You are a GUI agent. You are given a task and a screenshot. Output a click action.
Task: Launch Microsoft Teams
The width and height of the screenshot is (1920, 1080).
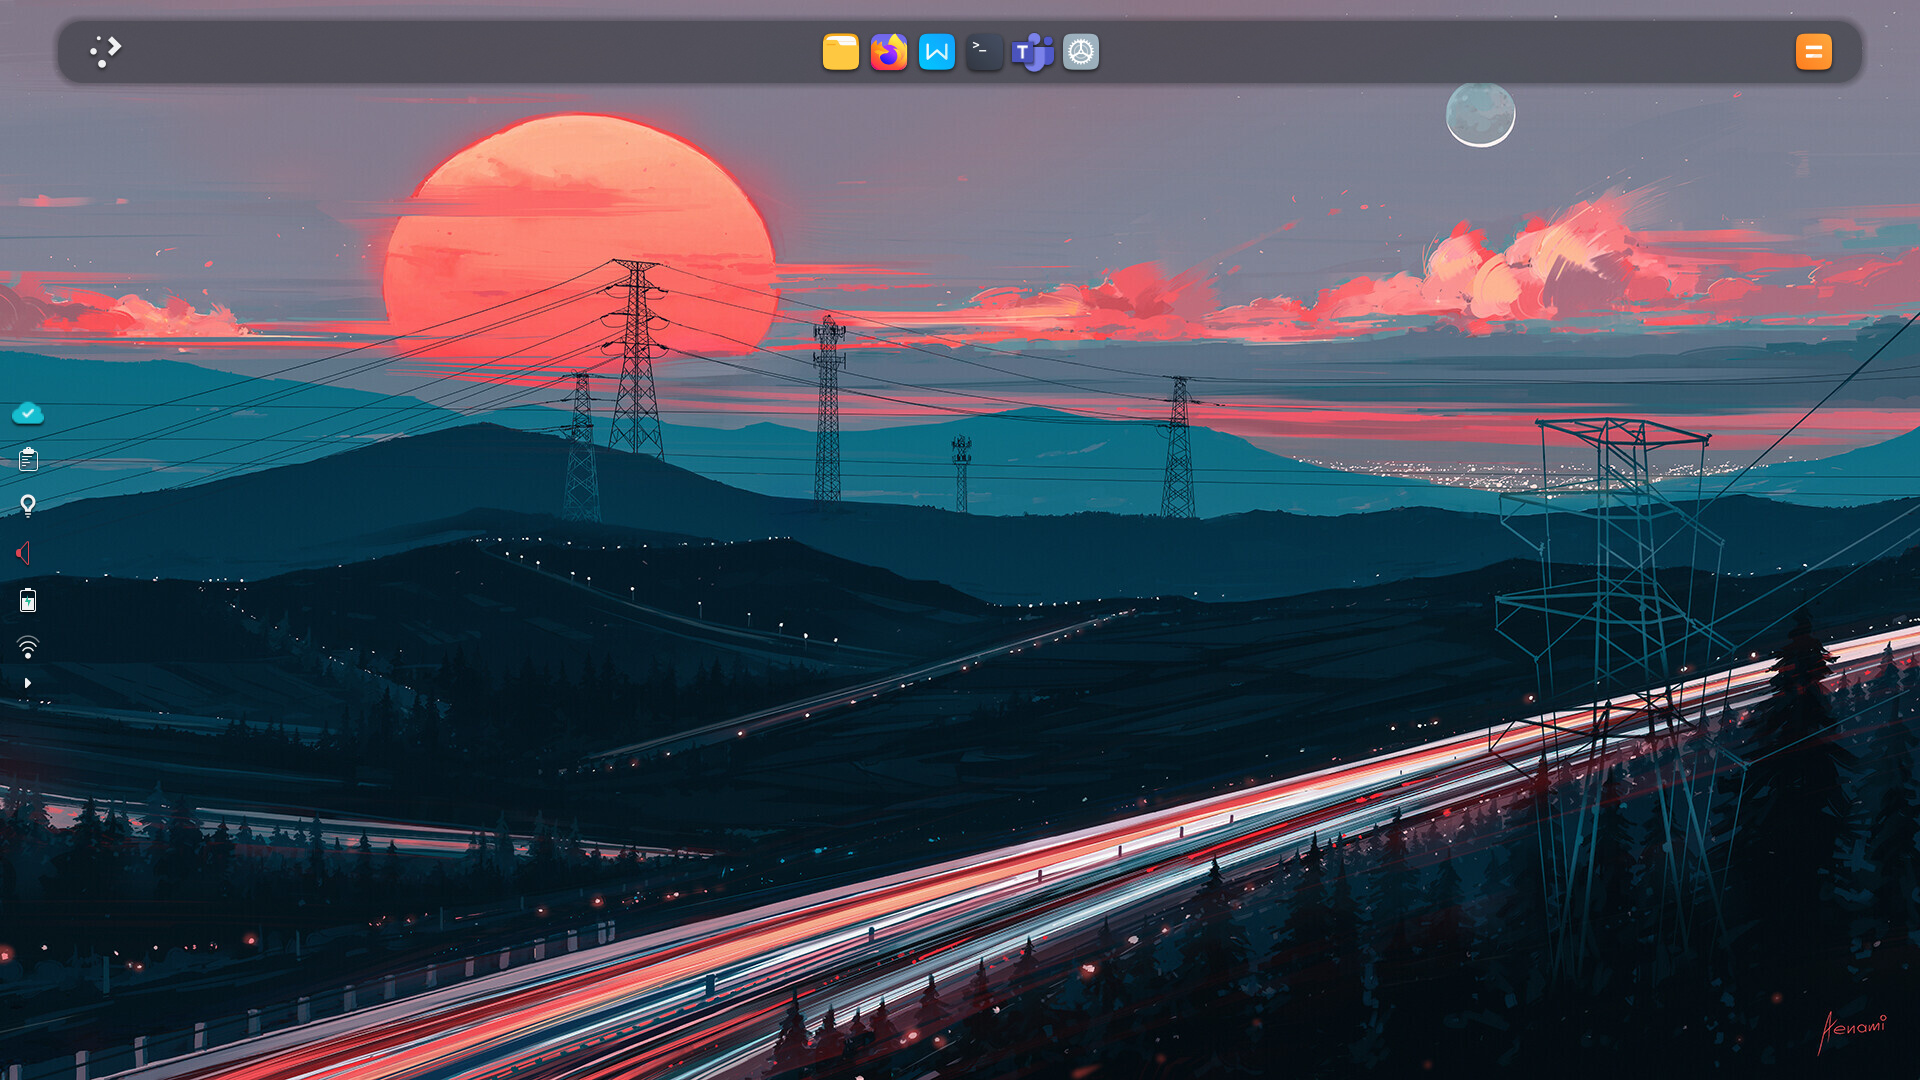pos(1032,52)
